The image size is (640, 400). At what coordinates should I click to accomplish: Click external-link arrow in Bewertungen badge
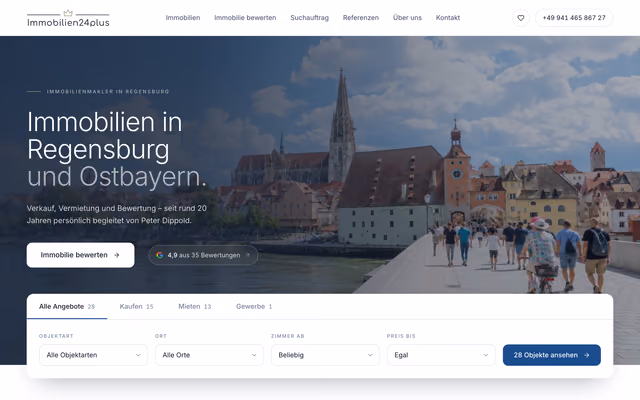point(247,255)
